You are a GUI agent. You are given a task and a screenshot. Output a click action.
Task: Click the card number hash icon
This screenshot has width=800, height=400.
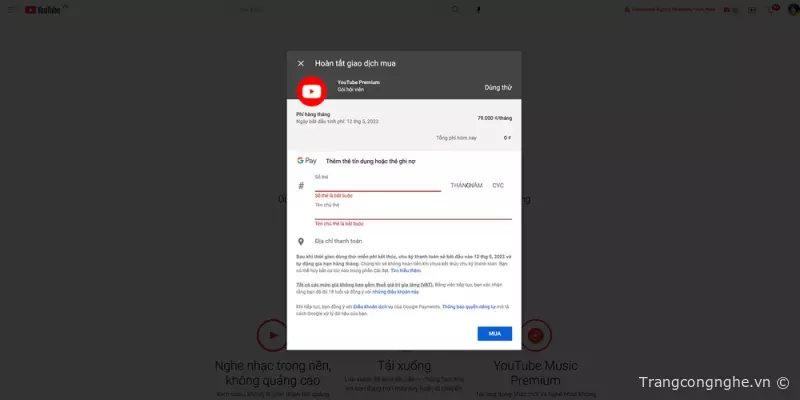pyautogui.click(x=301, y=186)
